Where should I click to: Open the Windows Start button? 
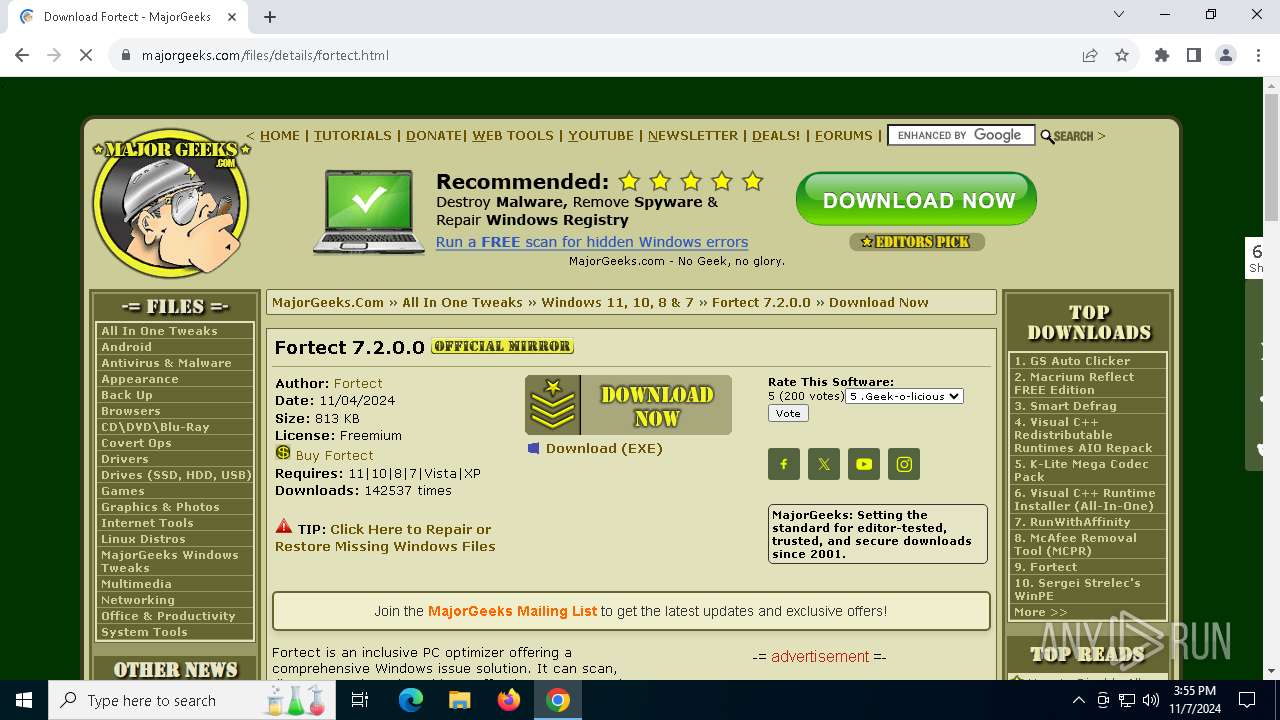[24, 700]
